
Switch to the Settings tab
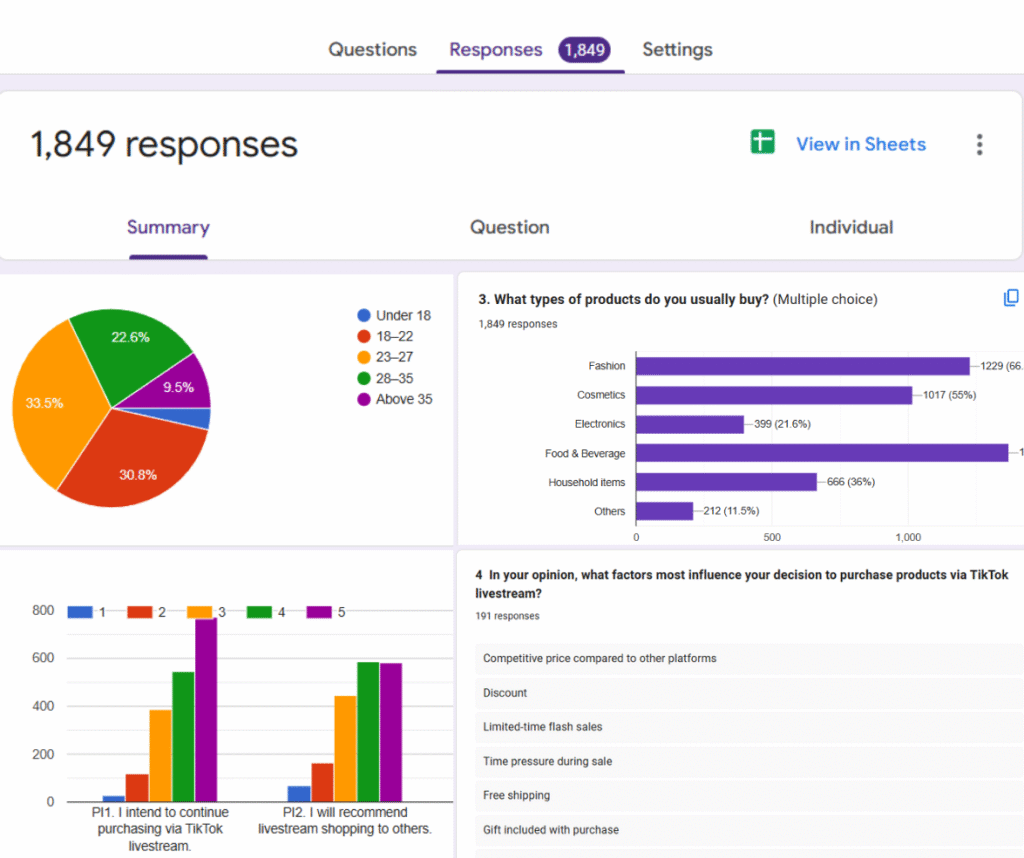tap(677, 50)
